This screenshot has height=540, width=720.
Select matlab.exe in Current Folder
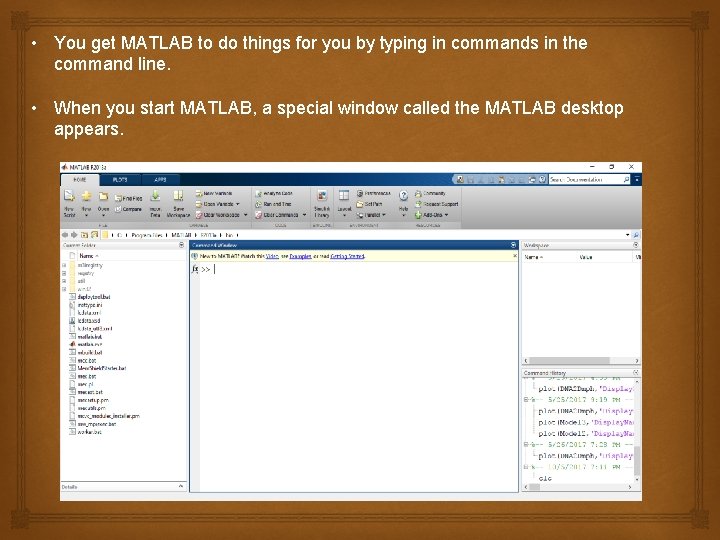[90, 344]
